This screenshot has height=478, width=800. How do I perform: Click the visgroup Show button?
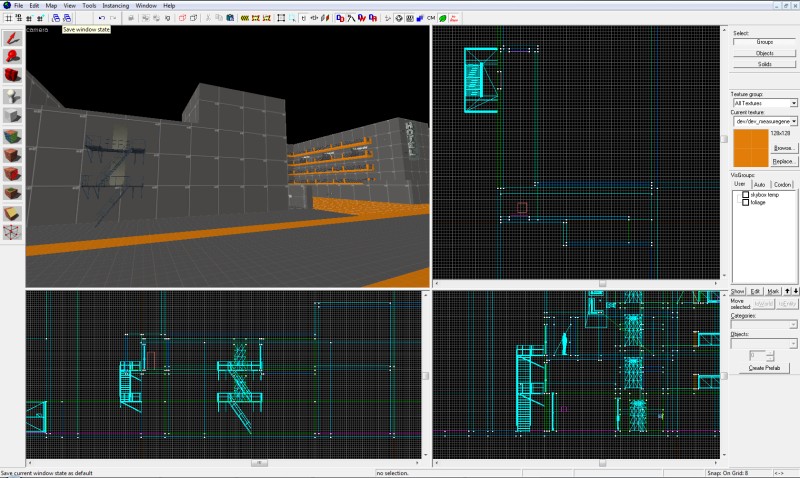coord(737,291)
